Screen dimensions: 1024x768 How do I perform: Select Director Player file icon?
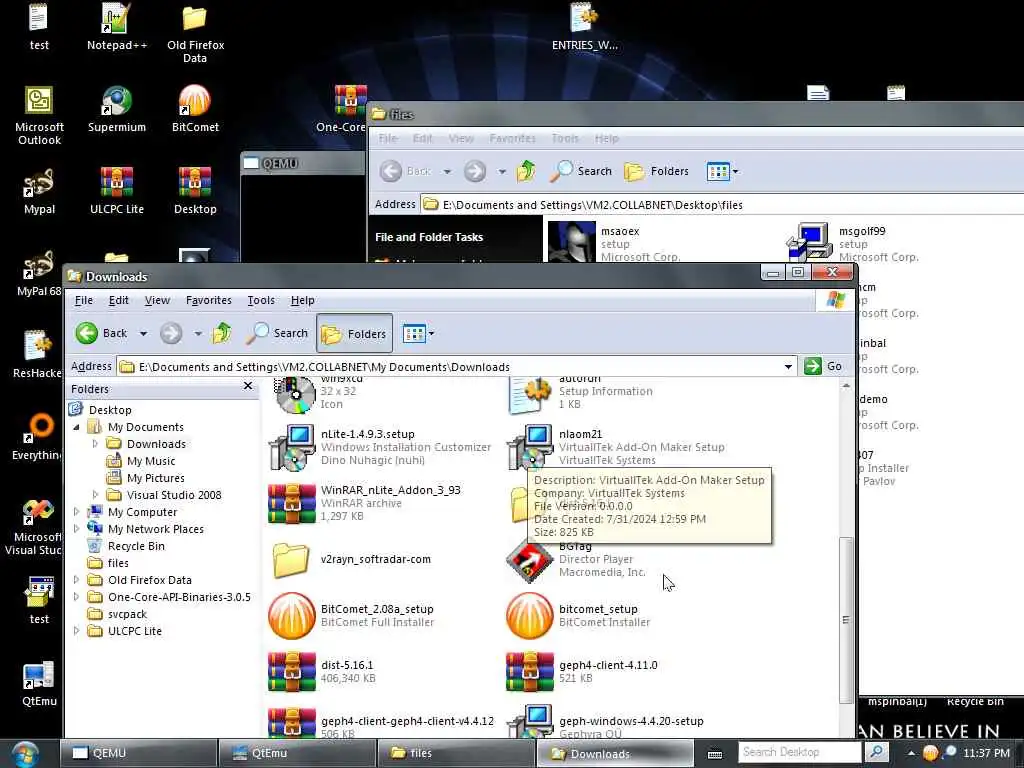pyautogui.click(x=530, y=562)
